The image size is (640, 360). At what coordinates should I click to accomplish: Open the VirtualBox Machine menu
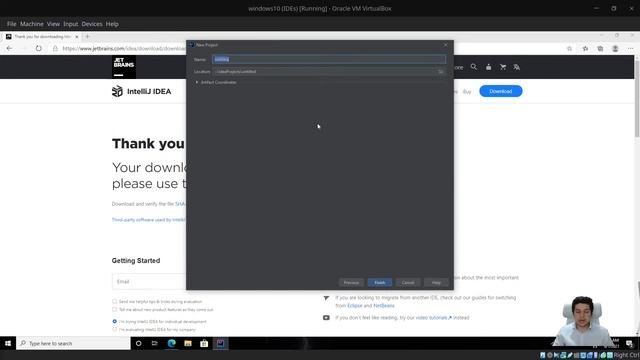pyautogui.click(x=31, y=24)
